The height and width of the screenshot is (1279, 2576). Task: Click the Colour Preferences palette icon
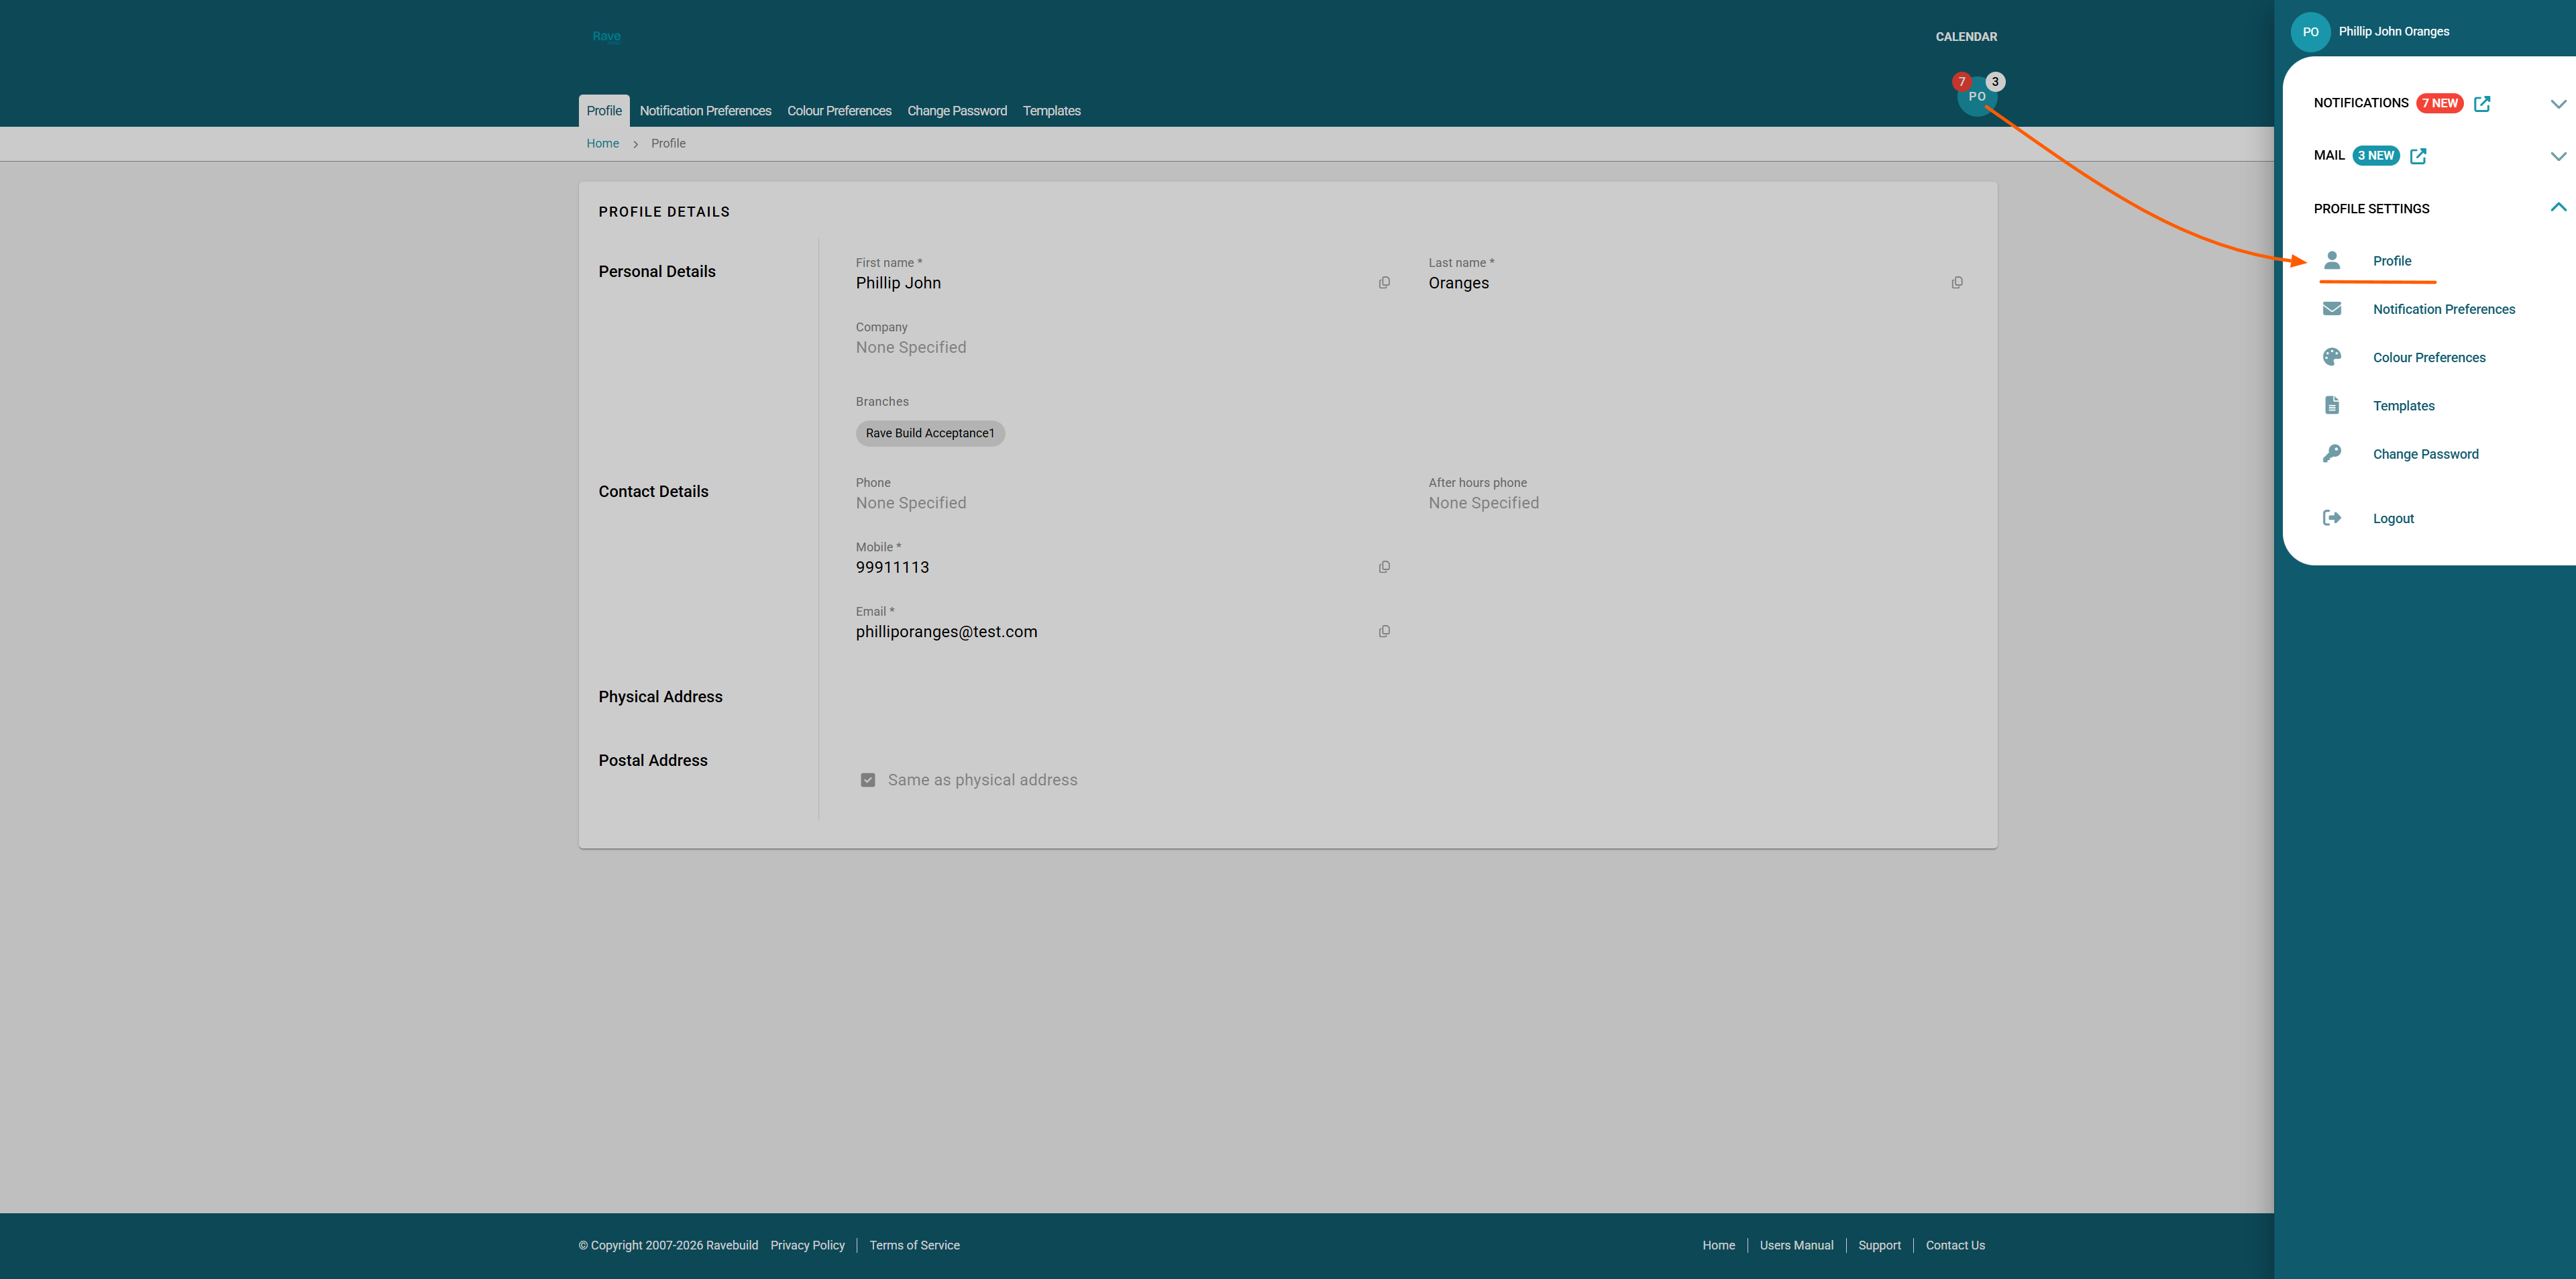click(x=2332, y=357)
